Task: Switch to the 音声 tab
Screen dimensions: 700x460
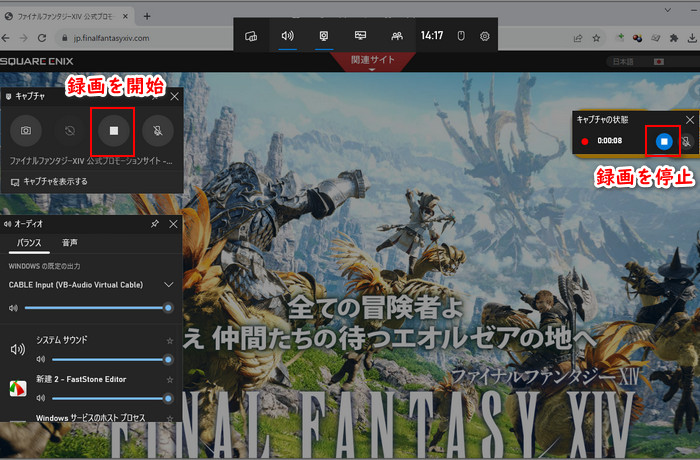Action: (69, 243)
